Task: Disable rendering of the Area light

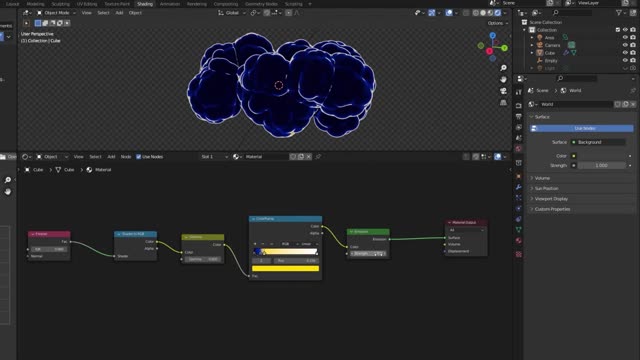Action: tap(633, 38)
